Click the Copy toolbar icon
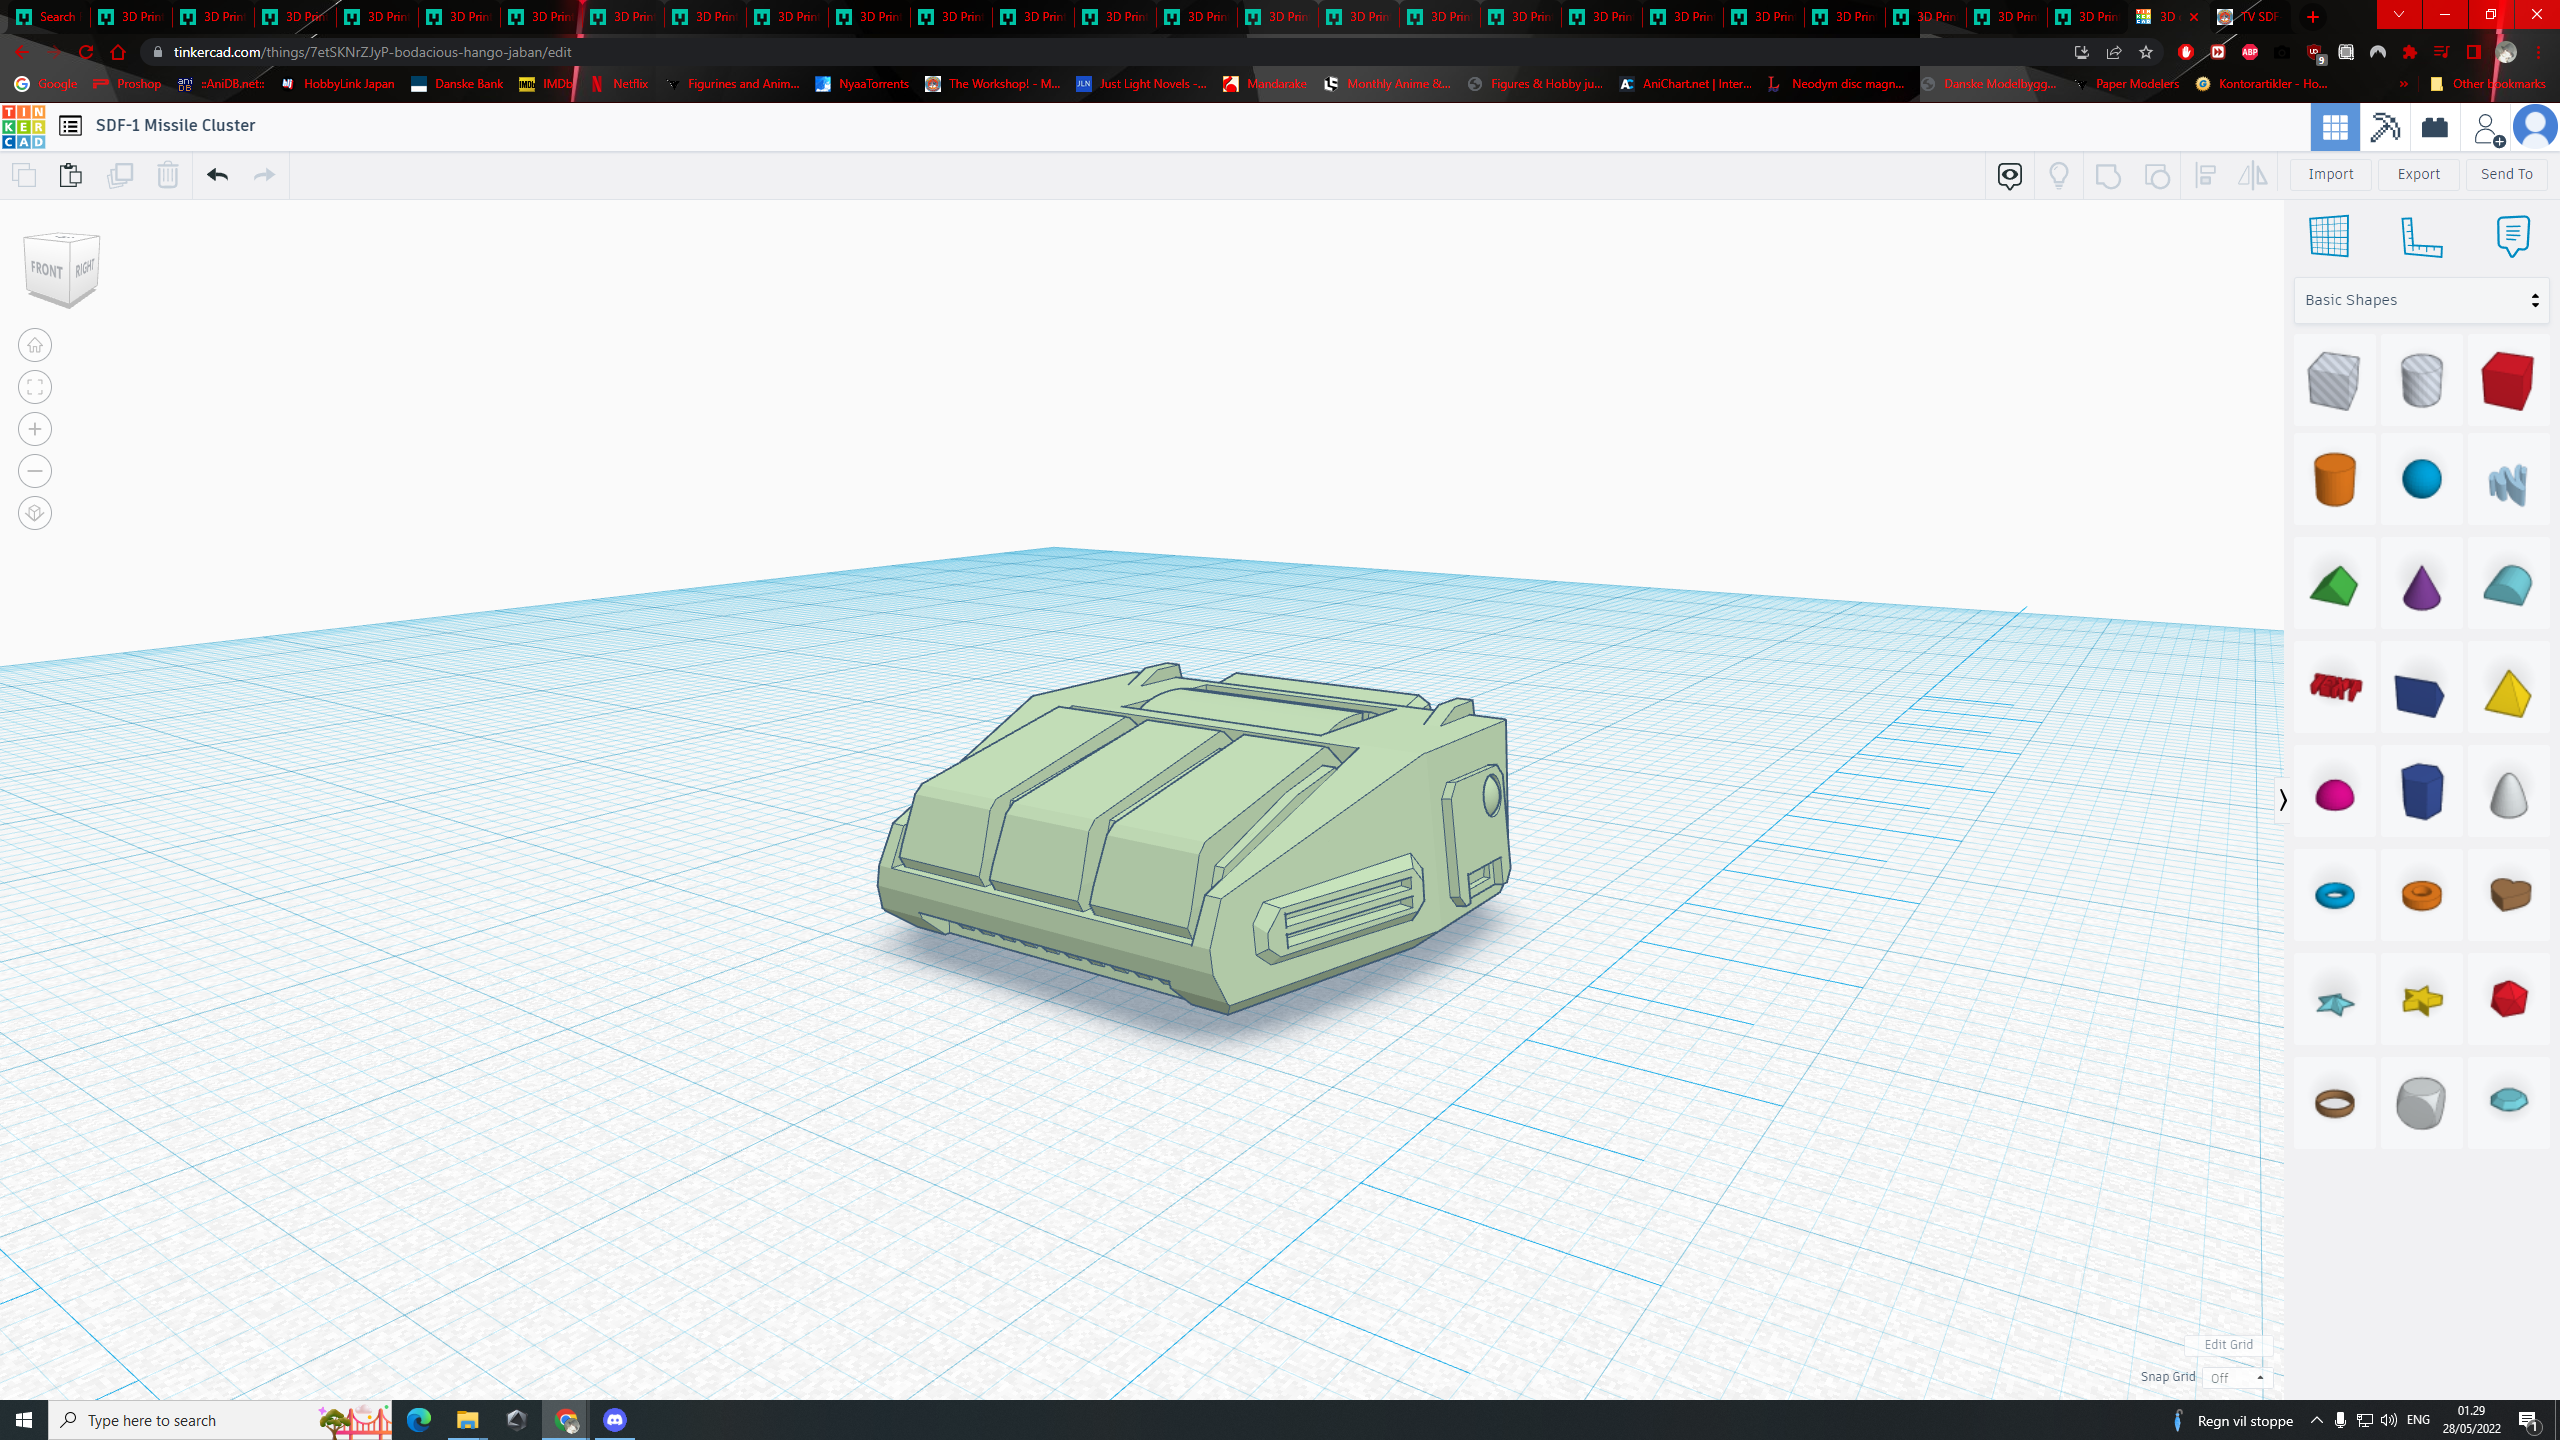The height and width of the screenshot is (1440, 2560). 24,175
